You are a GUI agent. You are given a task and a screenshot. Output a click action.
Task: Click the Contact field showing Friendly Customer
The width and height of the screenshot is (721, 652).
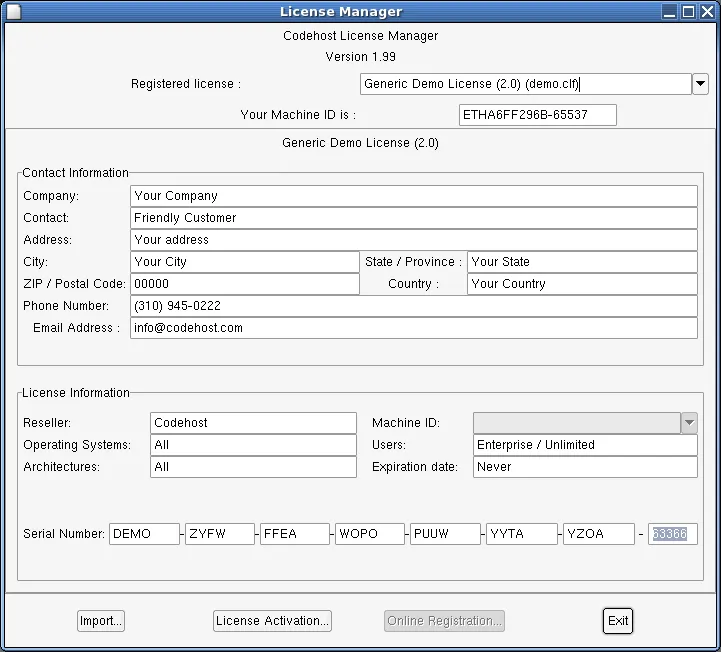(414, 218)
